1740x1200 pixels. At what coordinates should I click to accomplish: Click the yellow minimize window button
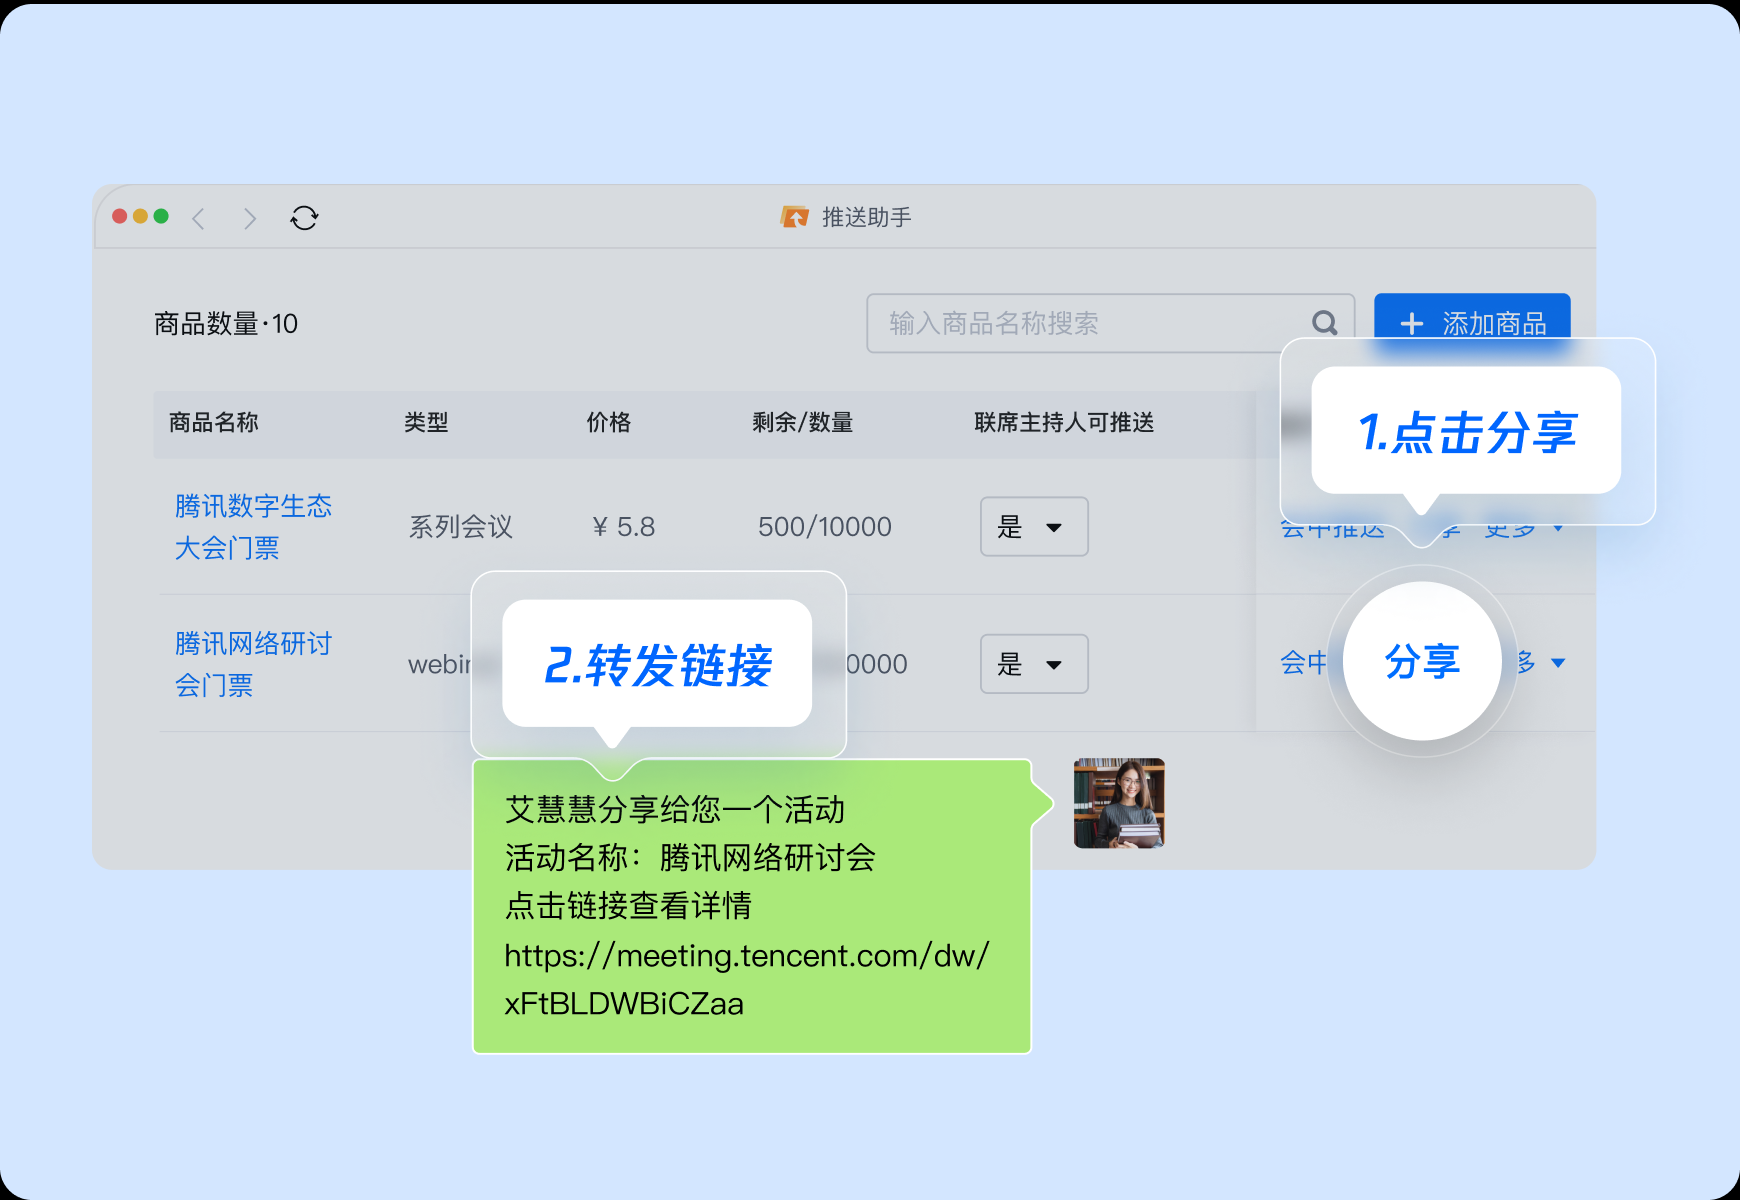141,216
